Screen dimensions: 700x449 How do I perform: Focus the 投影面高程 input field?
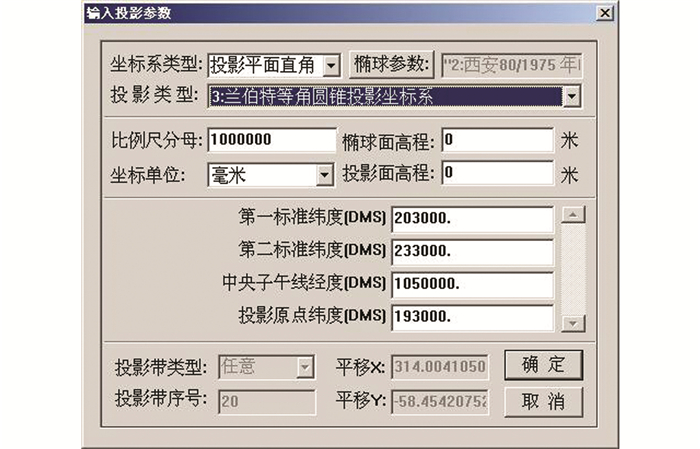pos(496,173)
